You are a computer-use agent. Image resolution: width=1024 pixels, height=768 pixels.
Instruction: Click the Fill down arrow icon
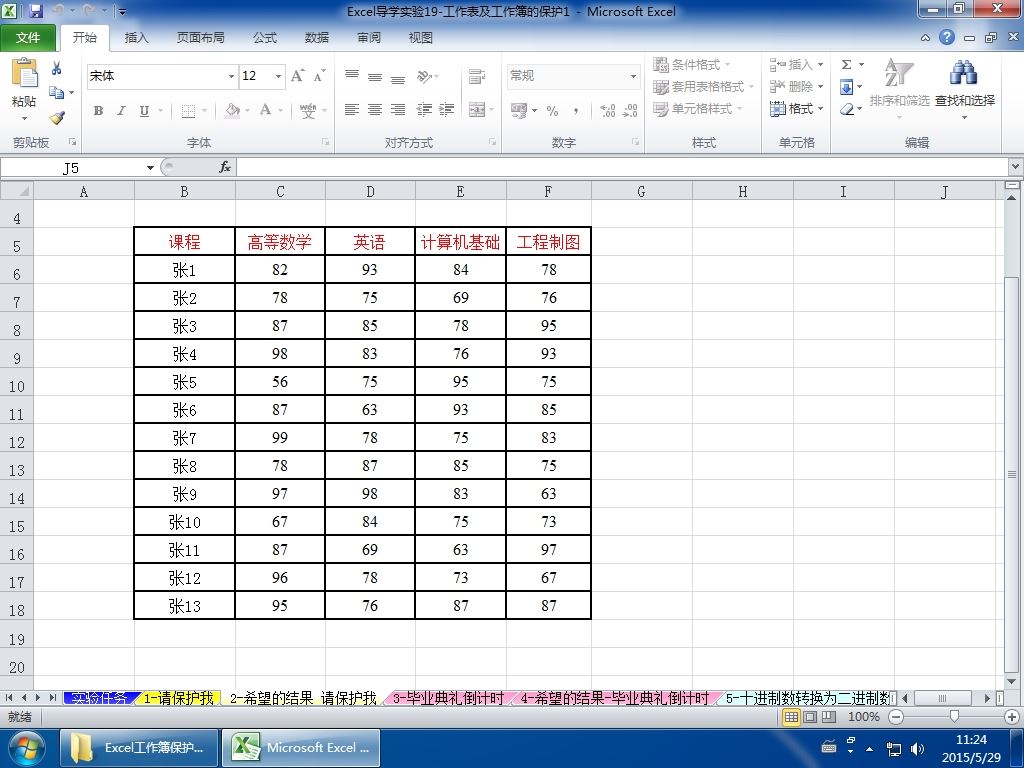coord(846,87)
